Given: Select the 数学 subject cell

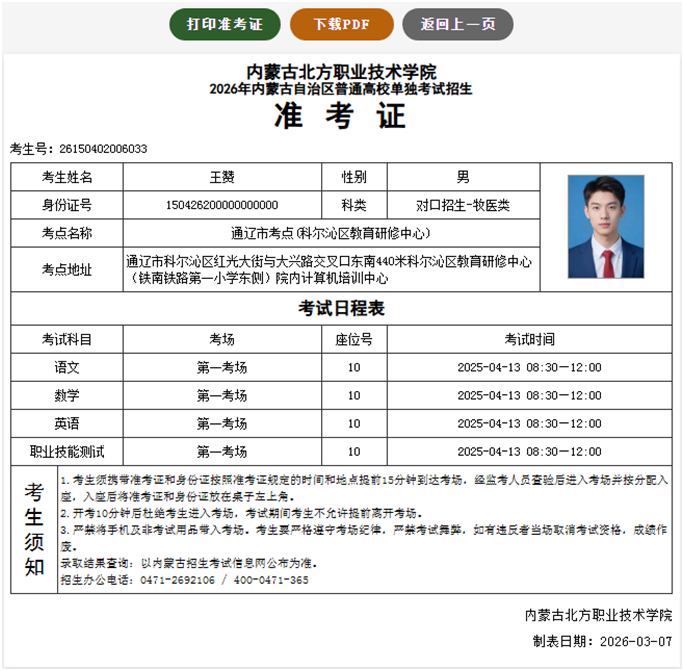Looking at the screenshot, I should click(67, 395).
